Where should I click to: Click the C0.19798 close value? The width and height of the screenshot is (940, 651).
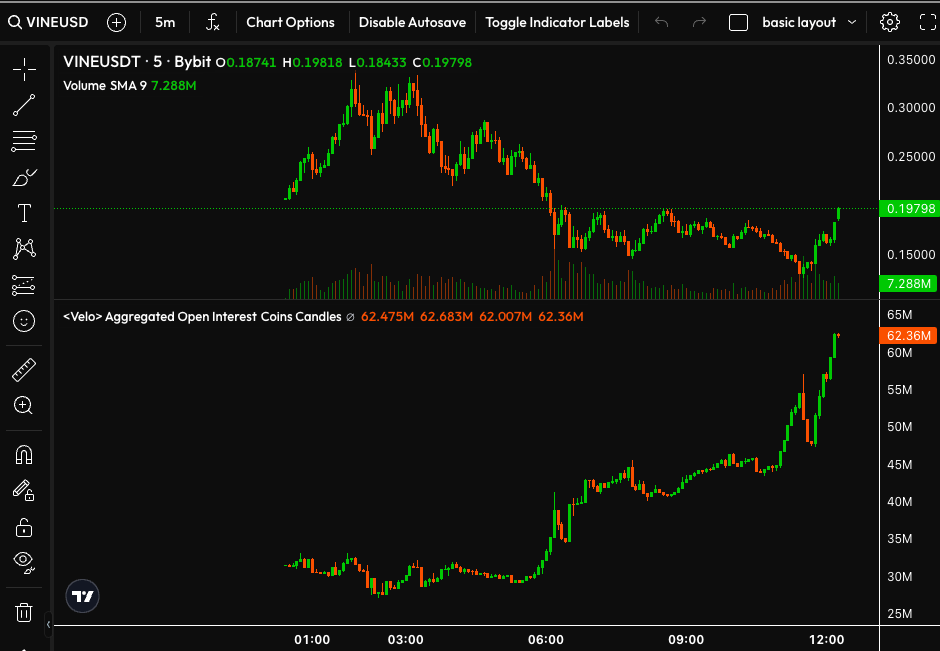pos(442,62)
